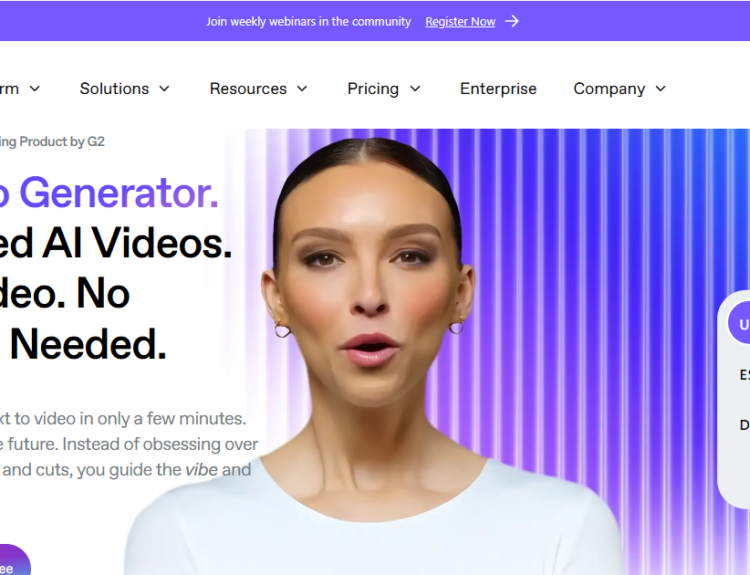
Task: Expand the Company chevron arrow
Action: pyautogui.click(x=661, y=88)
